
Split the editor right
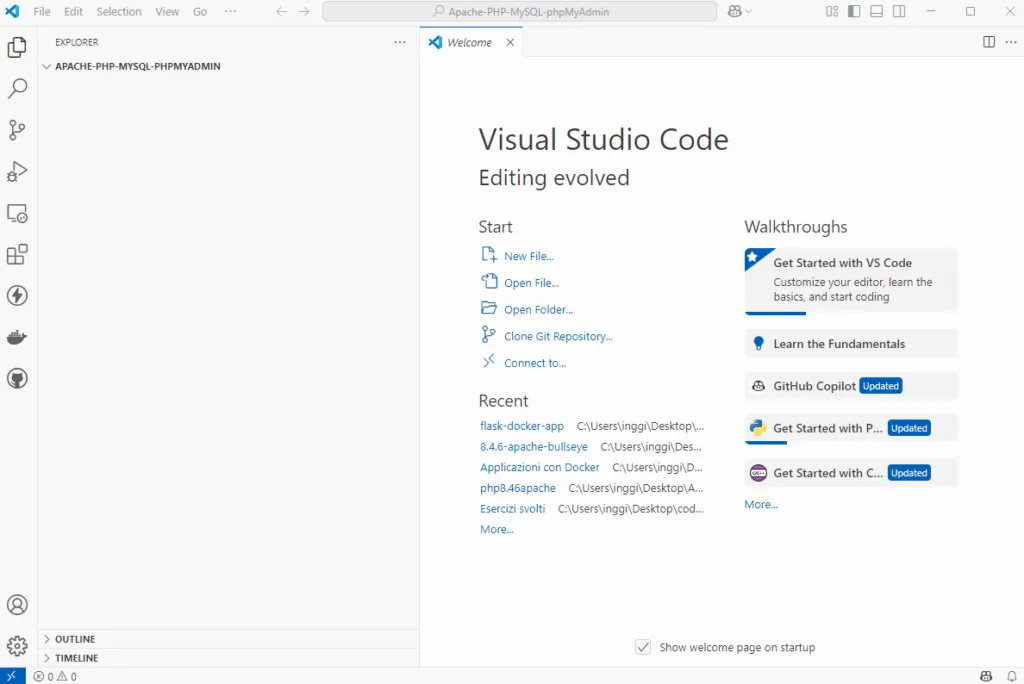(x=989, y=42)
